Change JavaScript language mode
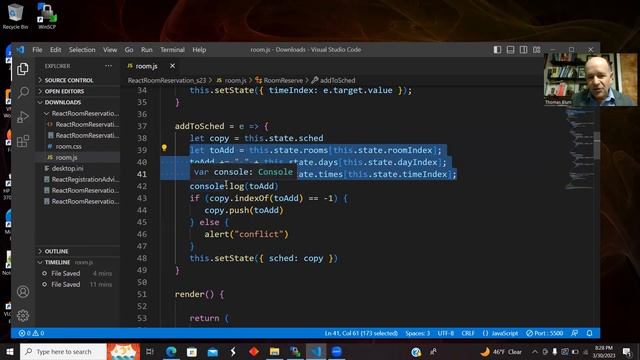This screenshot has height=360, width=640. [500, 333]
